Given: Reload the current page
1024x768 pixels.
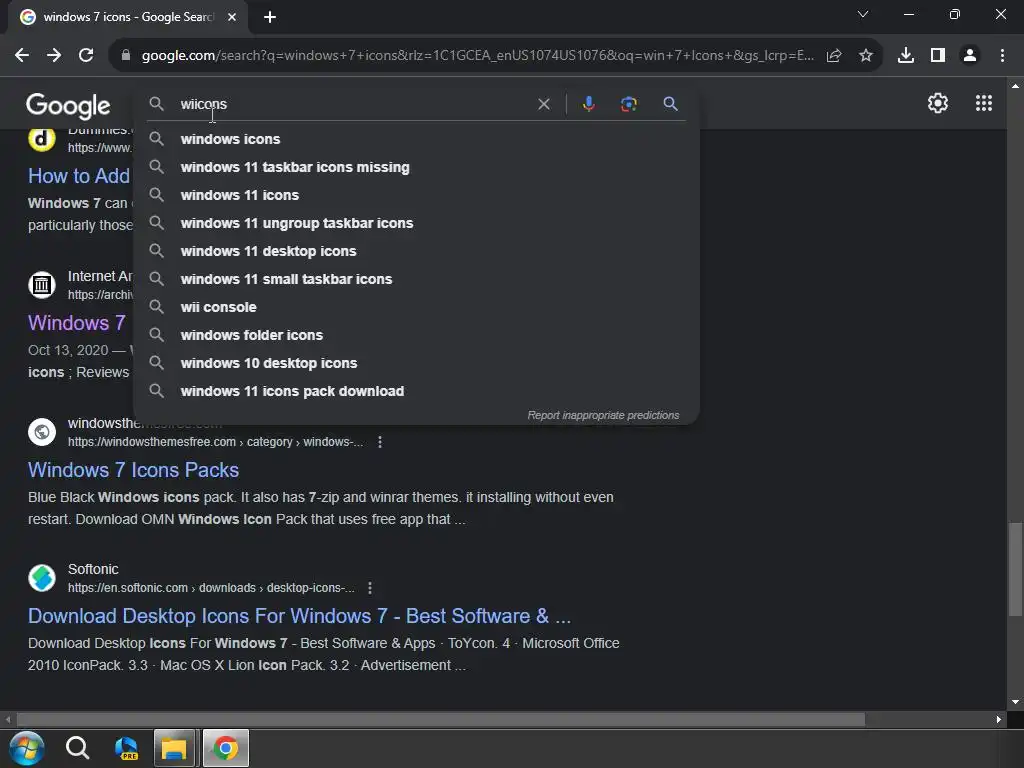Looking at the screenshot, I should point(86,56).
